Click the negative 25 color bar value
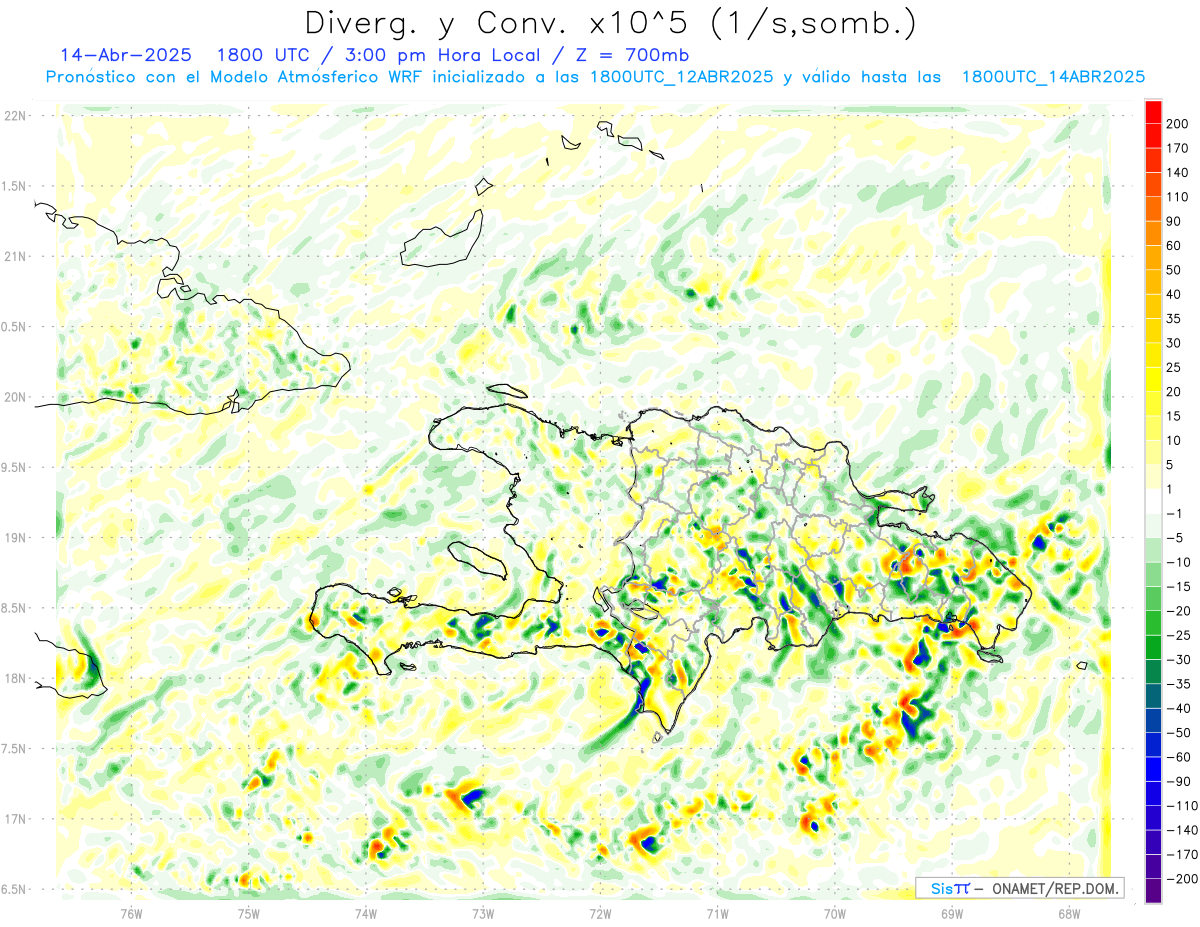The image size is (1200, 927). tap(1178, 635)
